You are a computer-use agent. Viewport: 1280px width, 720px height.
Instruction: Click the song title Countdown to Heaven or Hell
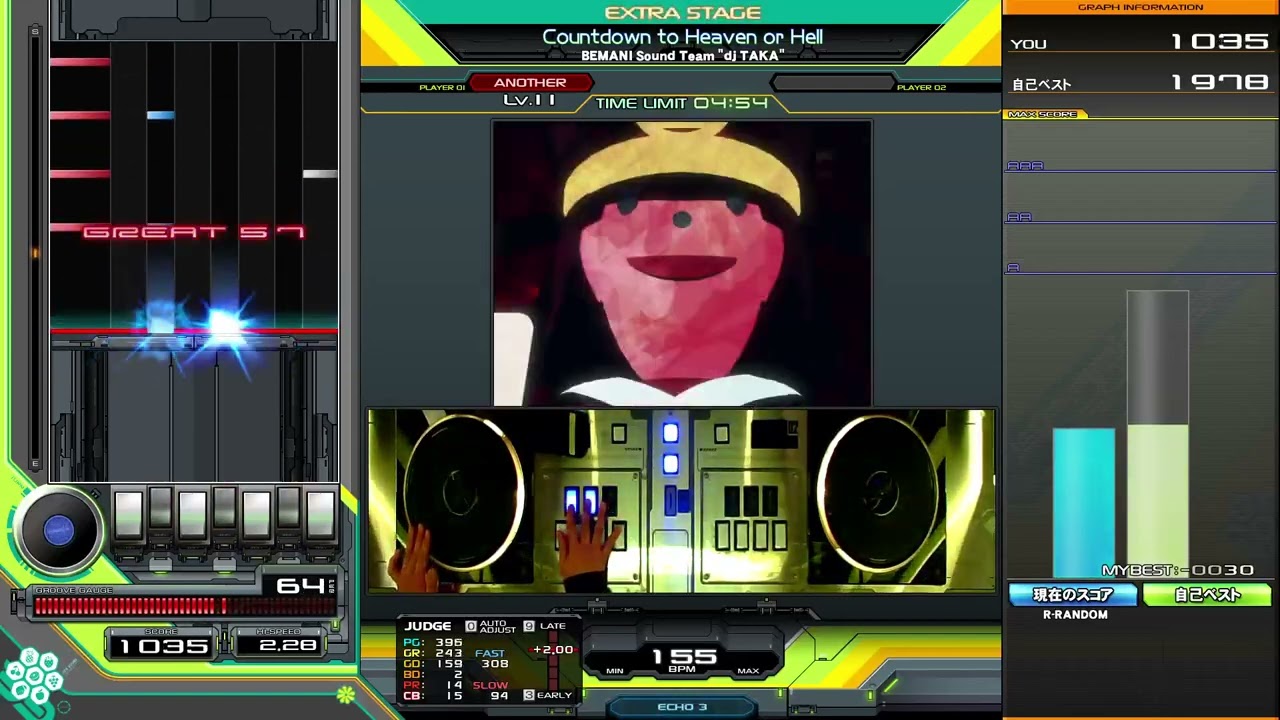(x=683, y=37)
